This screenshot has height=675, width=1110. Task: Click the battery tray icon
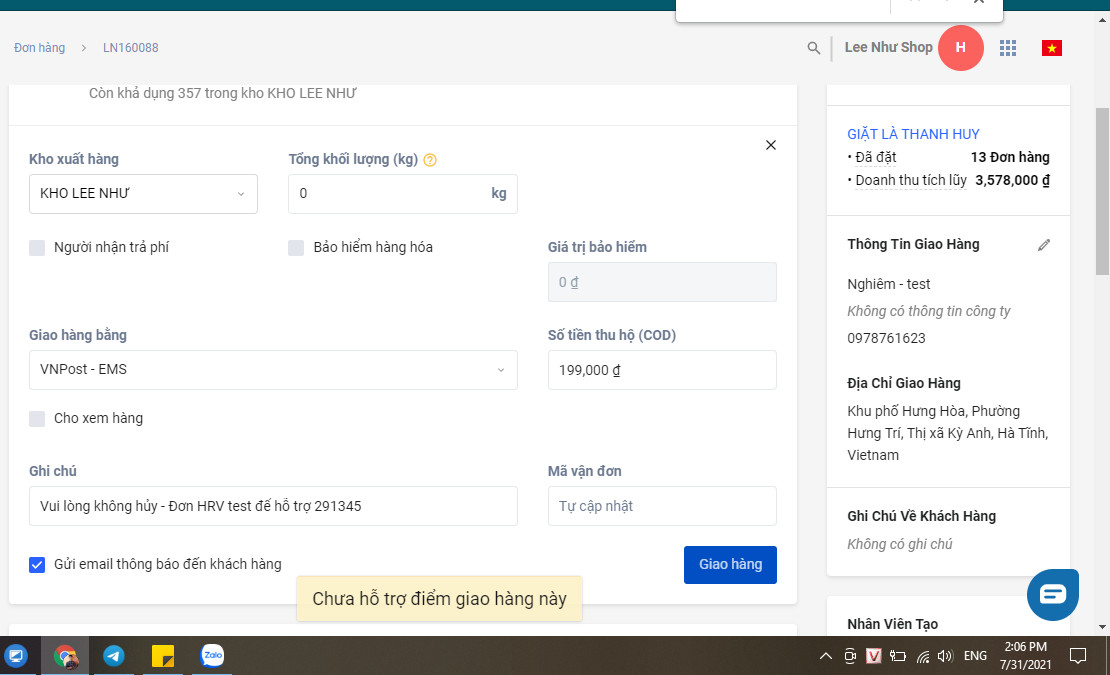(898, 656)
